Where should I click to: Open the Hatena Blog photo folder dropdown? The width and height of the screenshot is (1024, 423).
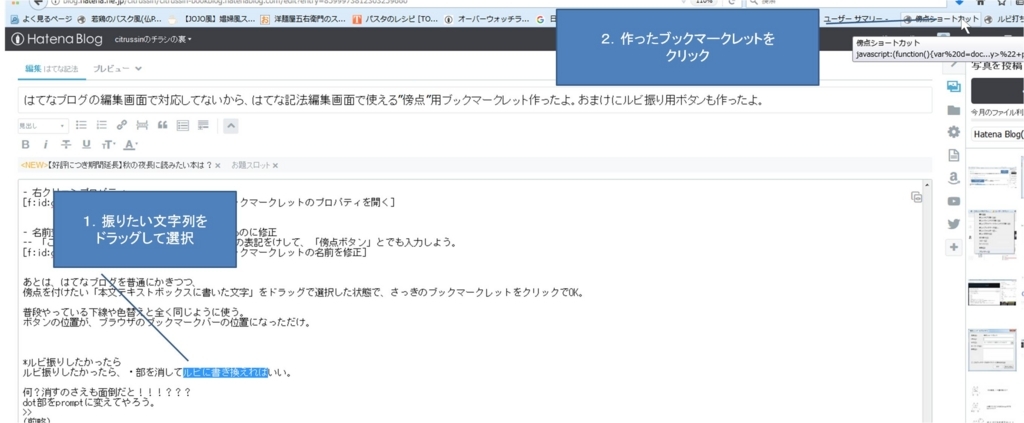(996, 134)
